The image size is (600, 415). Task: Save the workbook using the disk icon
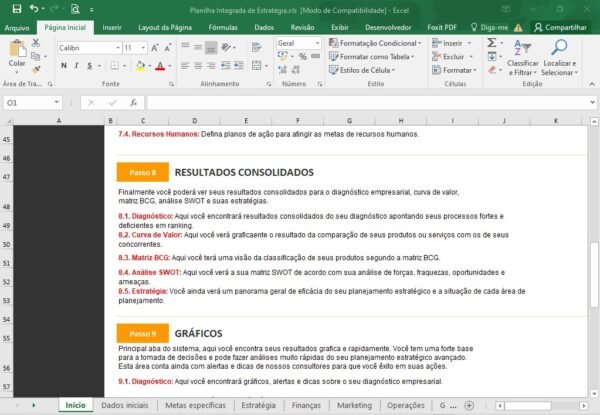pos(17,9)
